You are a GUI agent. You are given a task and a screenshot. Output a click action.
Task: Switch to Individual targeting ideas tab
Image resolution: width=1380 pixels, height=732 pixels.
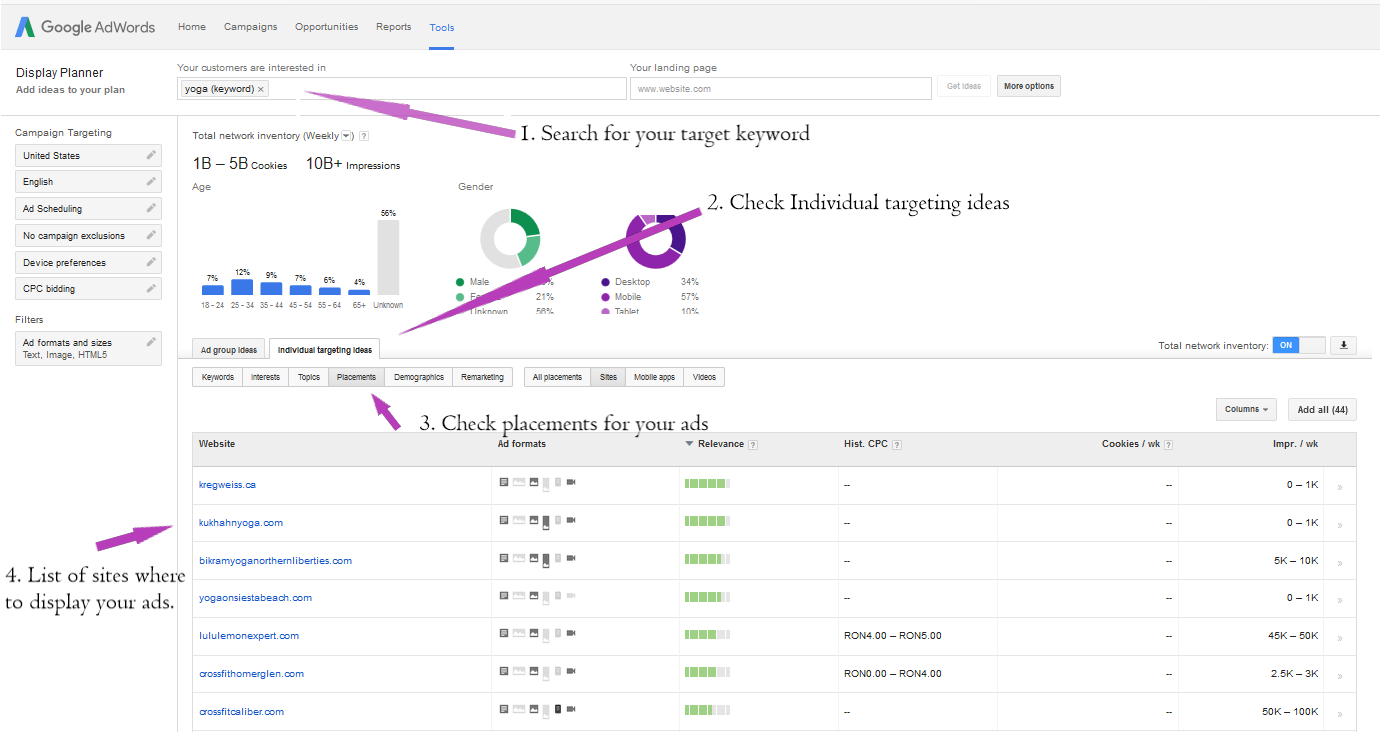coord(325,350)
